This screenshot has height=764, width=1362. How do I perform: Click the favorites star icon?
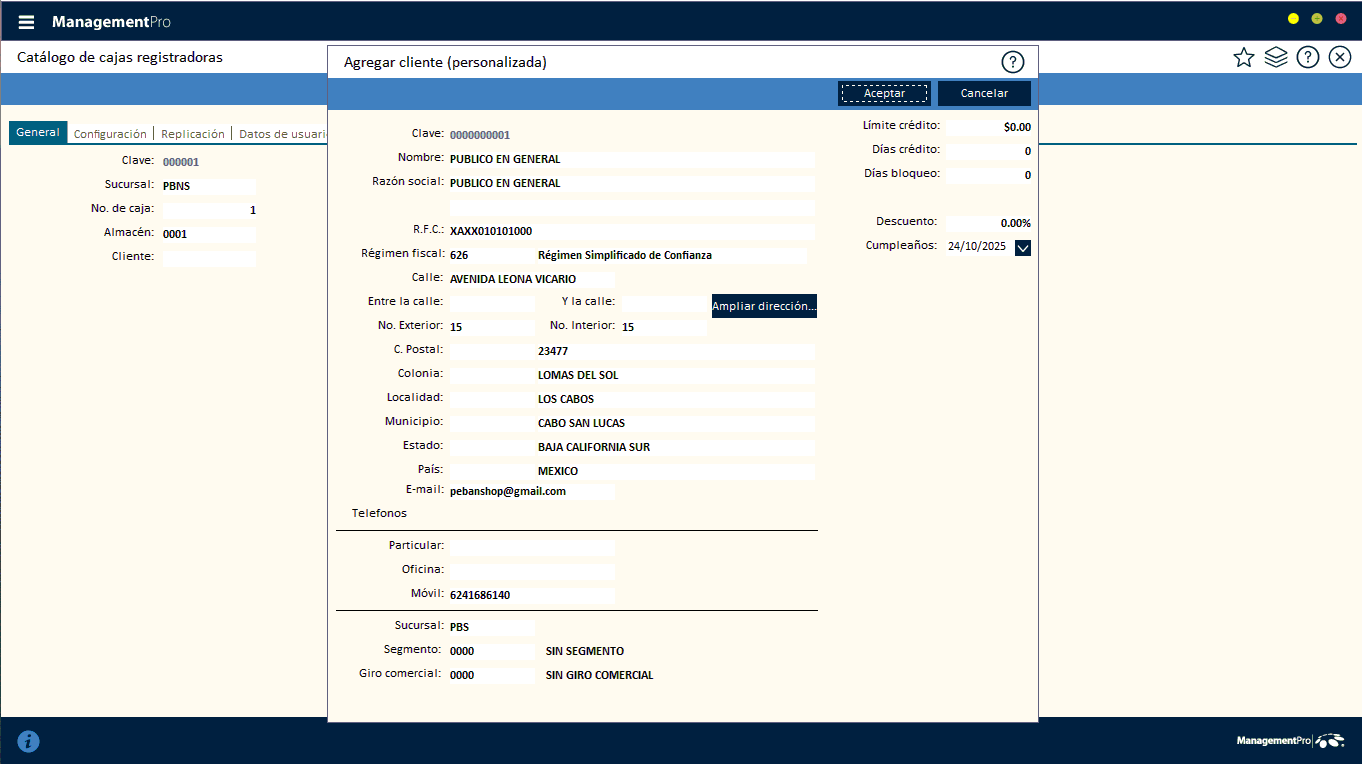point(1243,57)
